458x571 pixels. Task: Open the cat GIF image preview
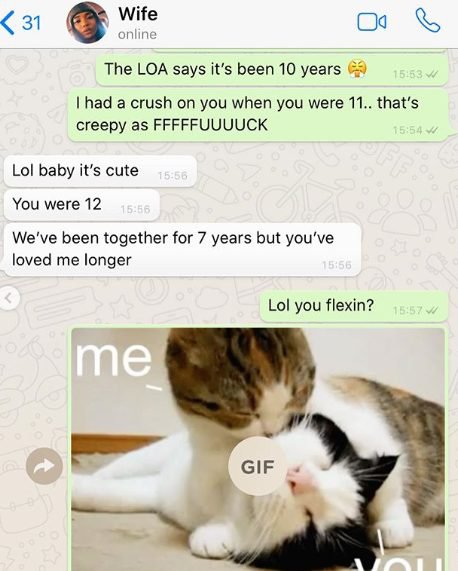click(258, 449)
